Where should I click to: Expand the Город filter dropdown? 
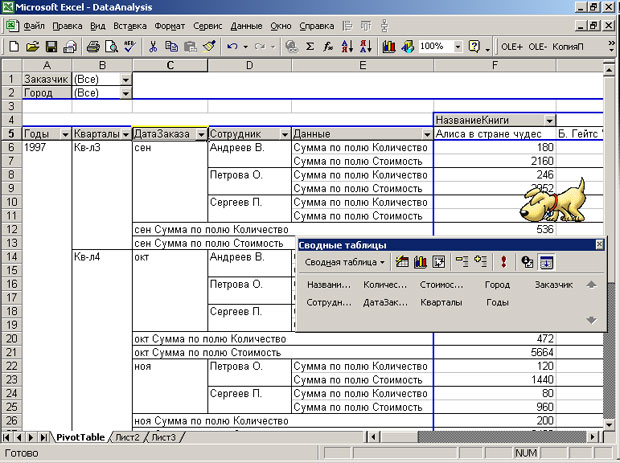(125, 93)
